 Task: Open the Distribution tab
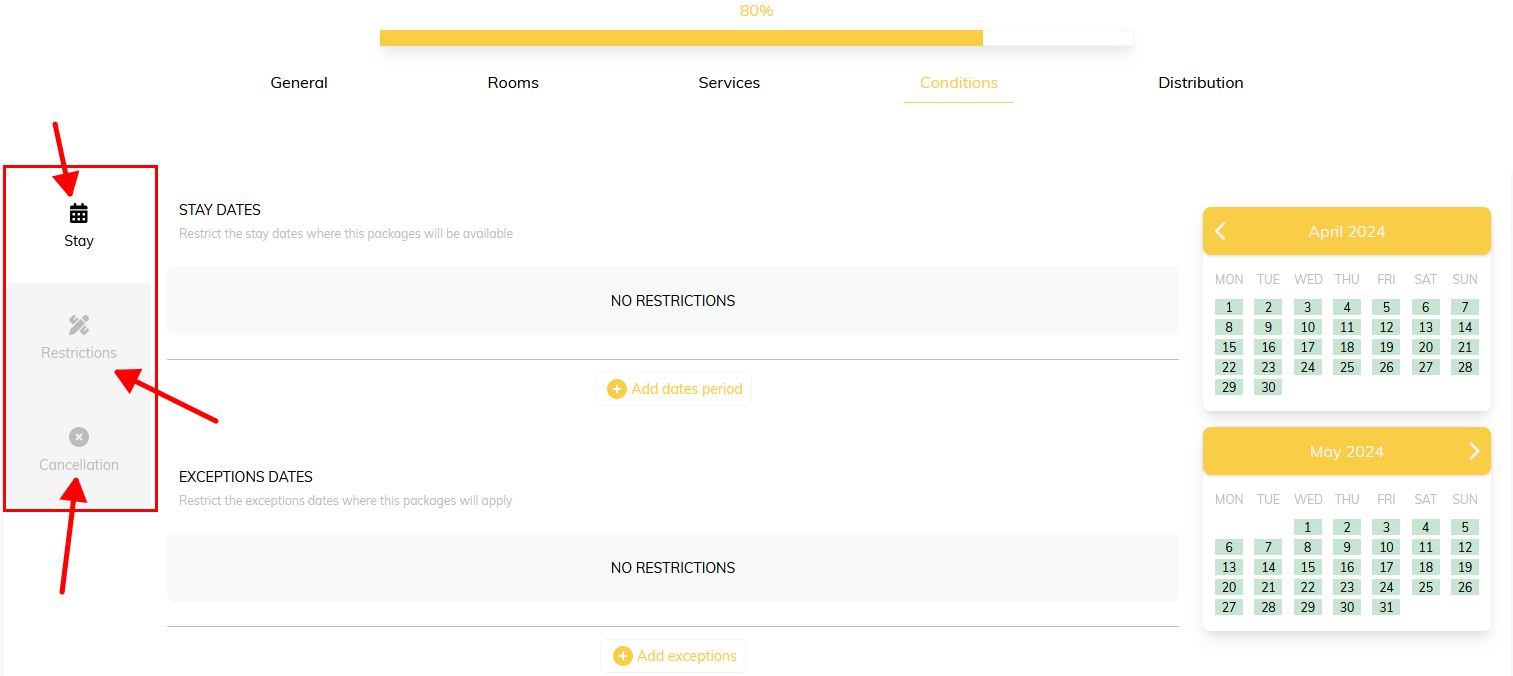pyautogui.click(x=1200, y=83)
